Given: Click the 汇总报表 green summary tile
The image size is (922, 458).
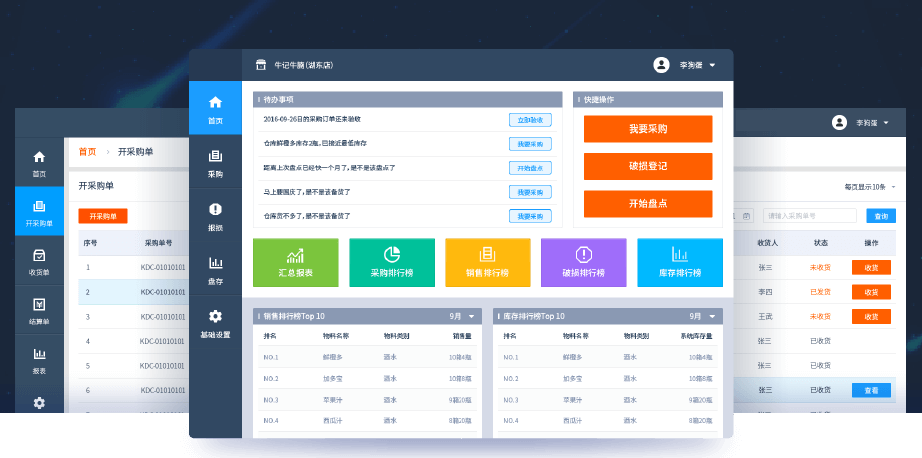Looking at the screenshot, I should pos(296,263).
